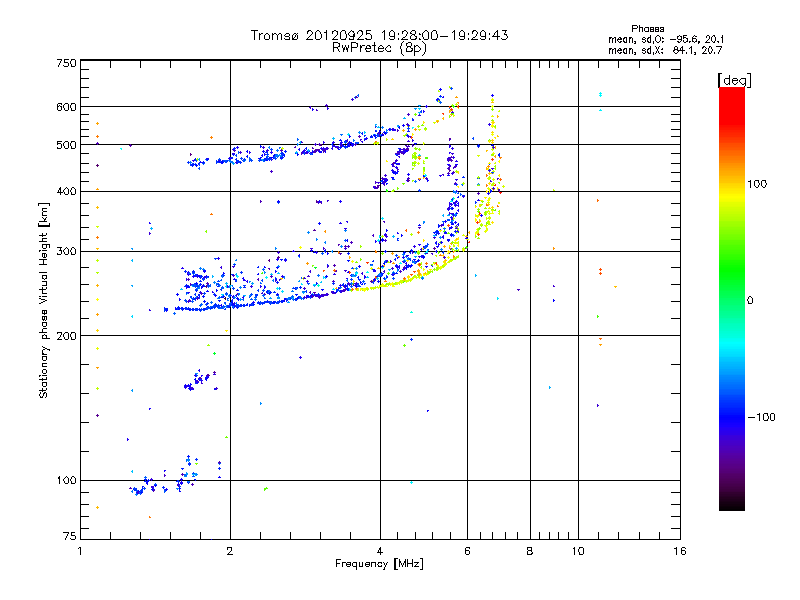Click the "8" frequency tick label
The width and height of the screenshot is (800, 600).
(x=530, y=551)
